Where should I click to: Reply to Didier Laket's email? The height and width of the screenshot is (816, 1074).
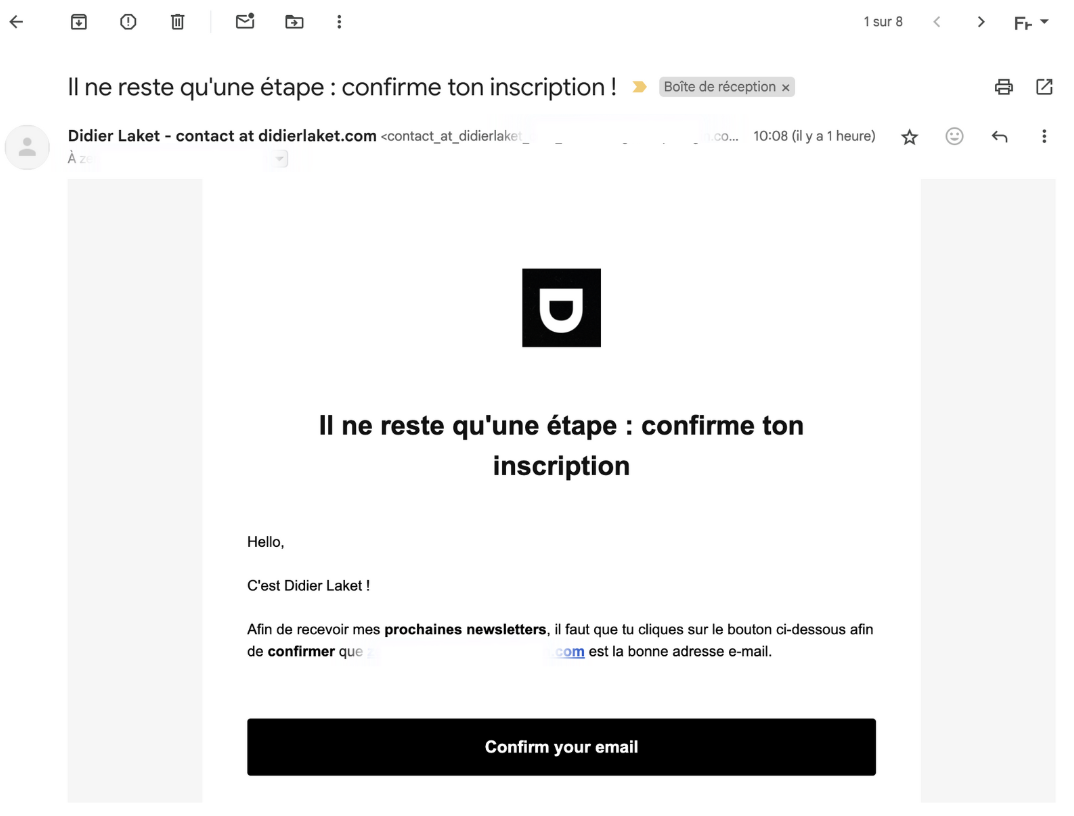[999, 136]
